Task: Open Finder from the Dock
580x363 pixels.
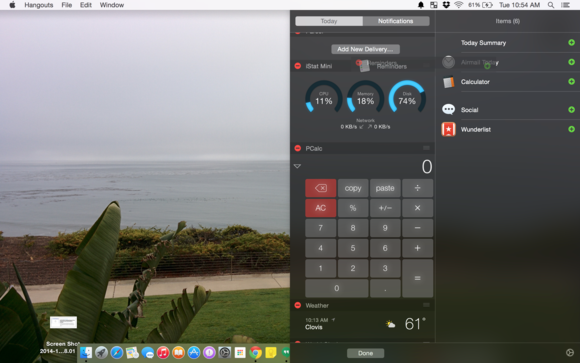Action: coord(86,353)
